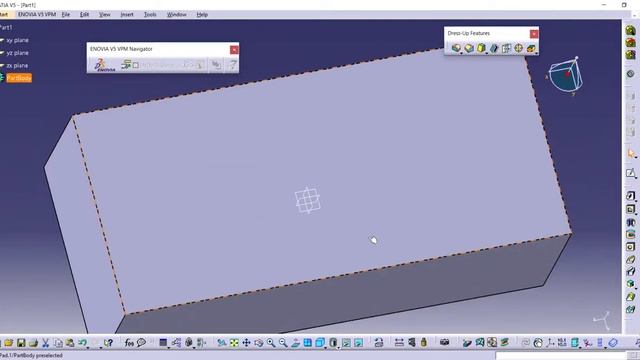The width and height of the screenshot is (640, 360).
Task: Expand the Draft Angle sub-toolbar arrow
Action: point(487,53)
